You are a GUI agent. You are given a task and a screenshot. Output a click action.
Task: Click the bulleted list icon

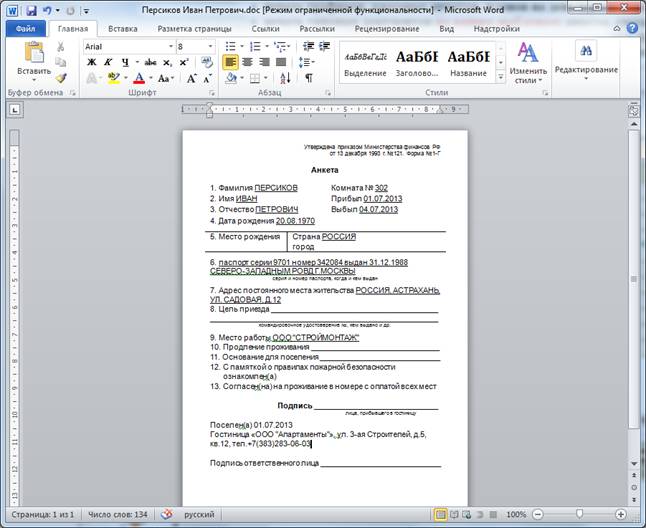tap(230, 46)
